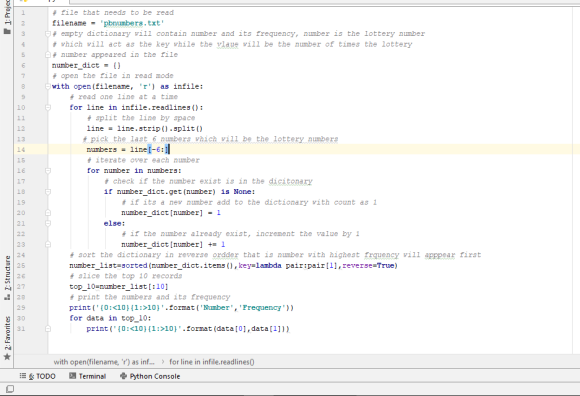This screenshot has height=396, width=580.
Task: Select breadcrumb 'with open(filename, 'r') as inf...'
Action: coord(104,362)
